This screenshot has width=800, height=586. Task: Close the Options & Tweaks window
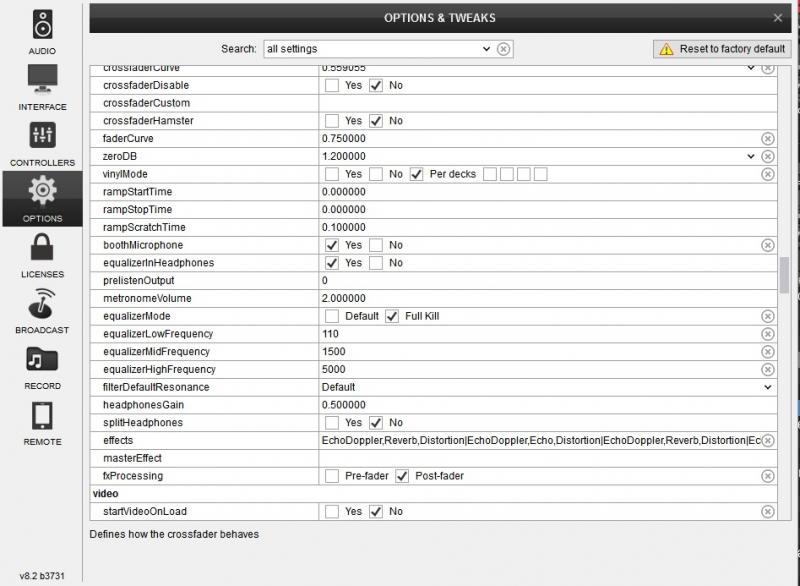pyautogui.click(x=778, y=18)
